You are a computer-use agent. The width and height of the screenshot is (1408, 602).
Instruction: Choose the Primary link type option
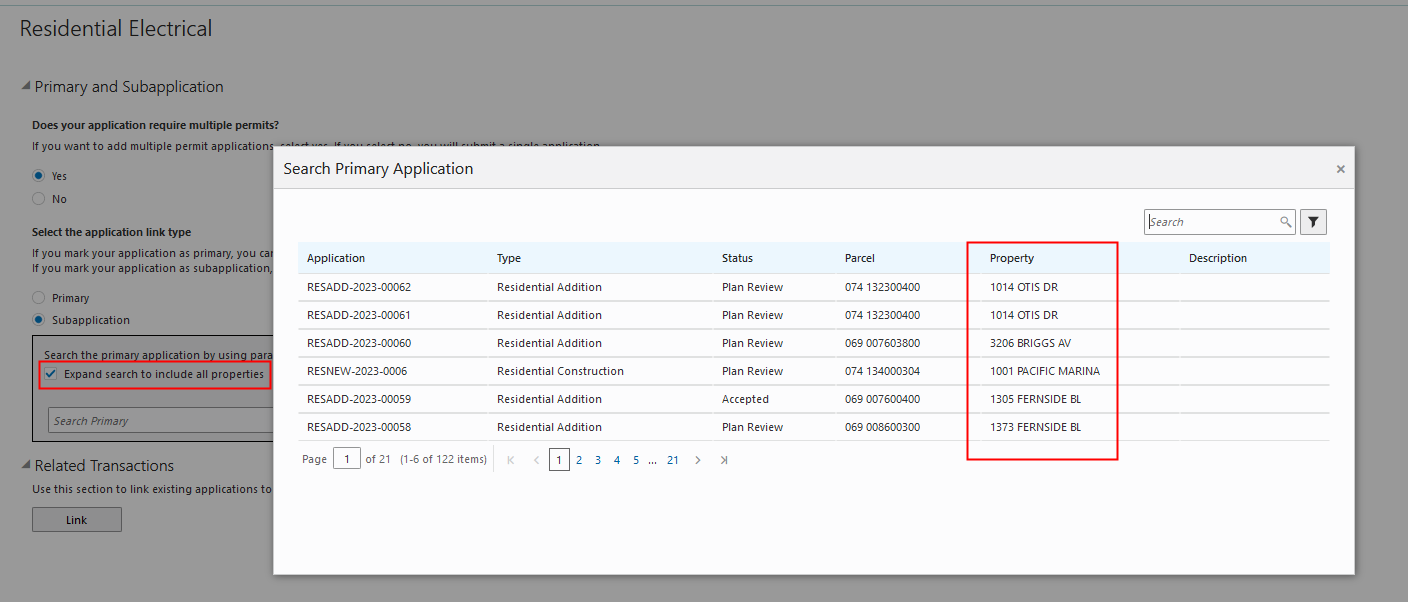pyautogui.click(x=39, y=298)
